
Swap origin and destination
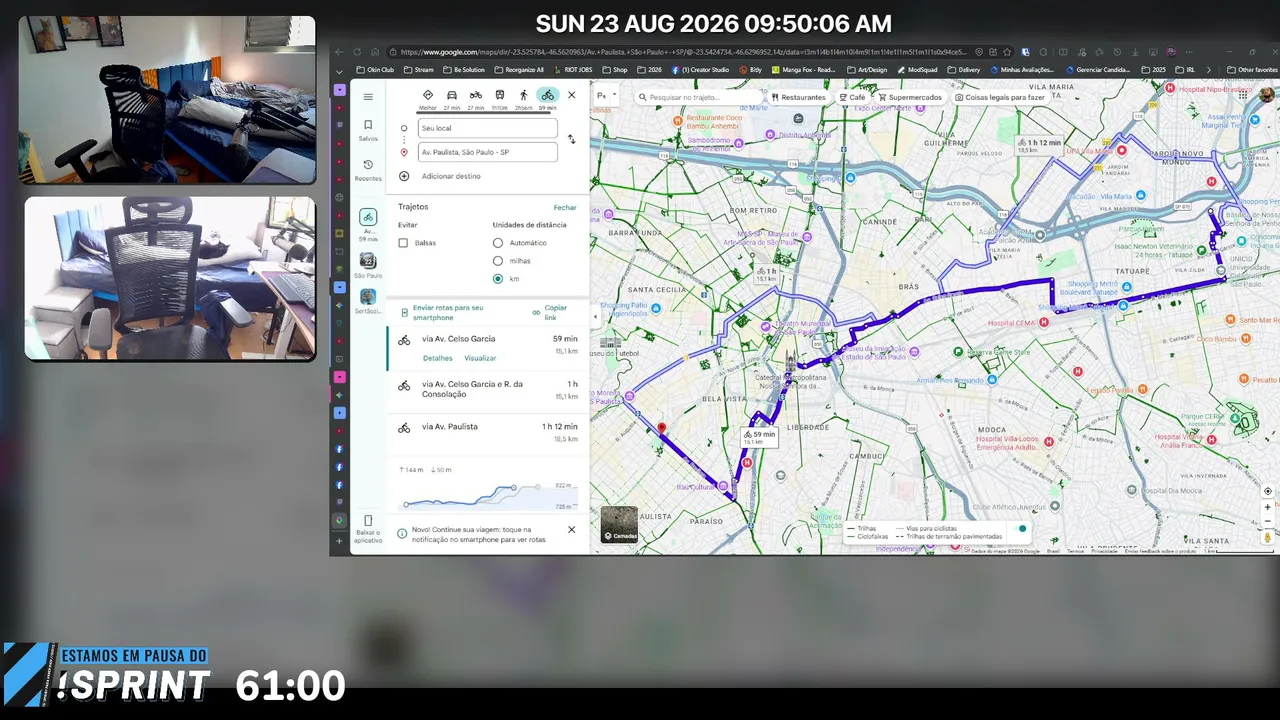click(x=571, y=140)
